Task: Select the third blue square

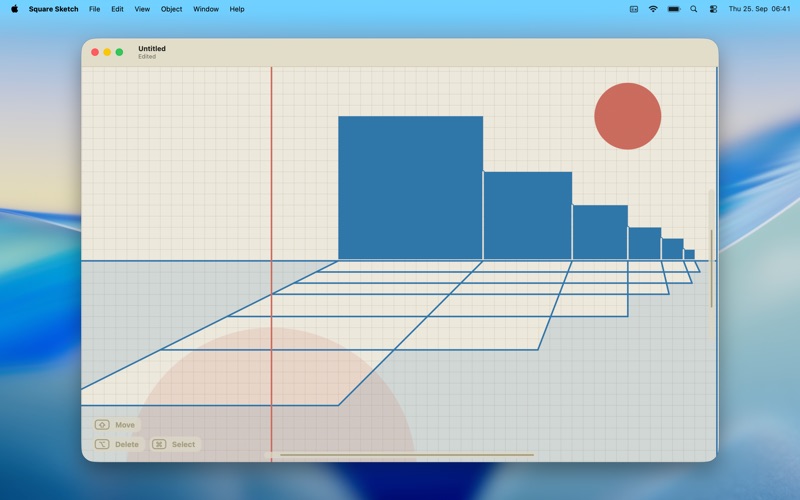Action: click(600, 232)
